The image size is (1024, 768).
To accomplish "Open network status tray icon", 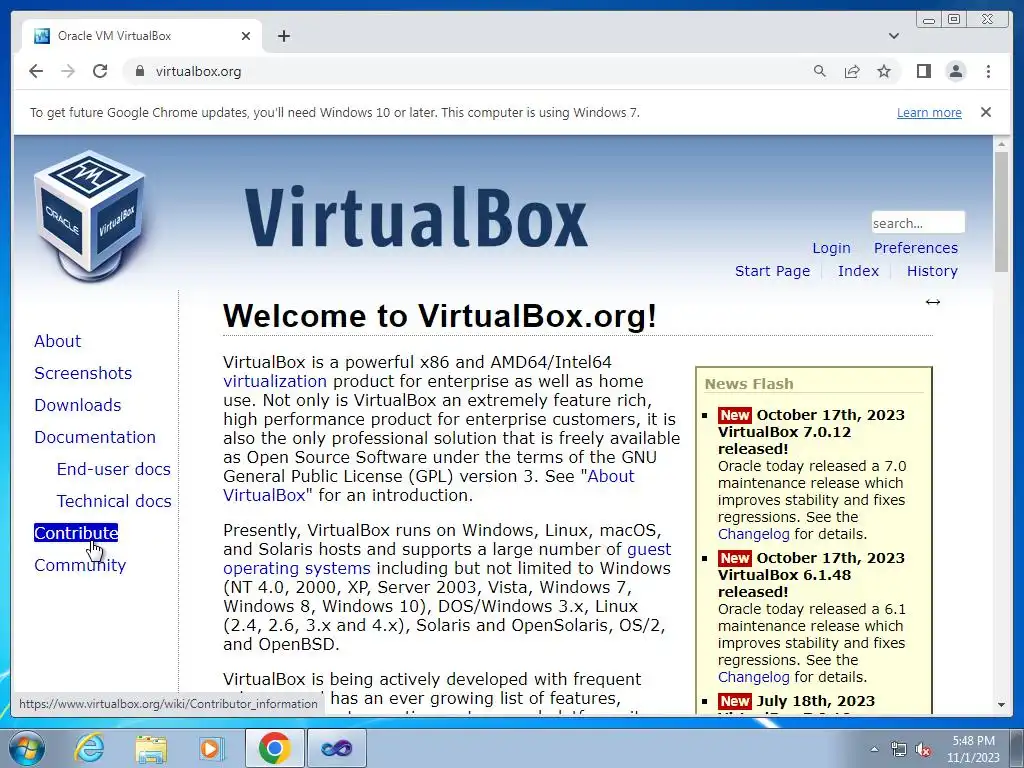I will [899, 749].
